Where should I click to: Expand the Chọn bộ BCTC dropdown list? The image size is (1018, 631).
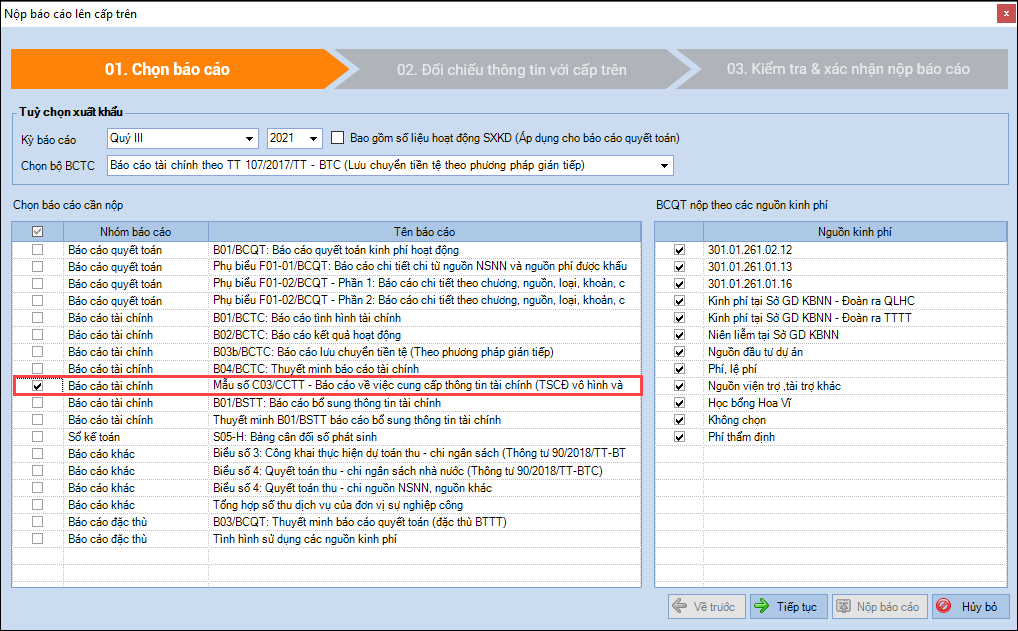(664, 165)
